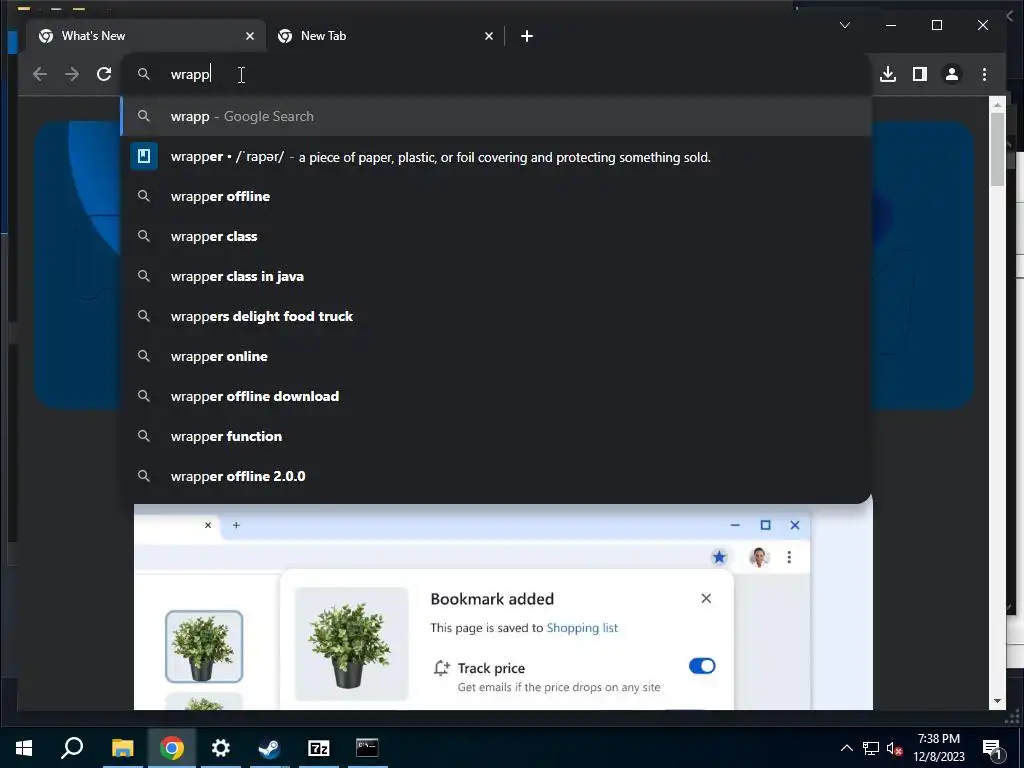Image resolution: width=1024 pixels, height=768 pixels.
Task: Choose 'wrapper class' suggestion
Action: tap(496, 236)
